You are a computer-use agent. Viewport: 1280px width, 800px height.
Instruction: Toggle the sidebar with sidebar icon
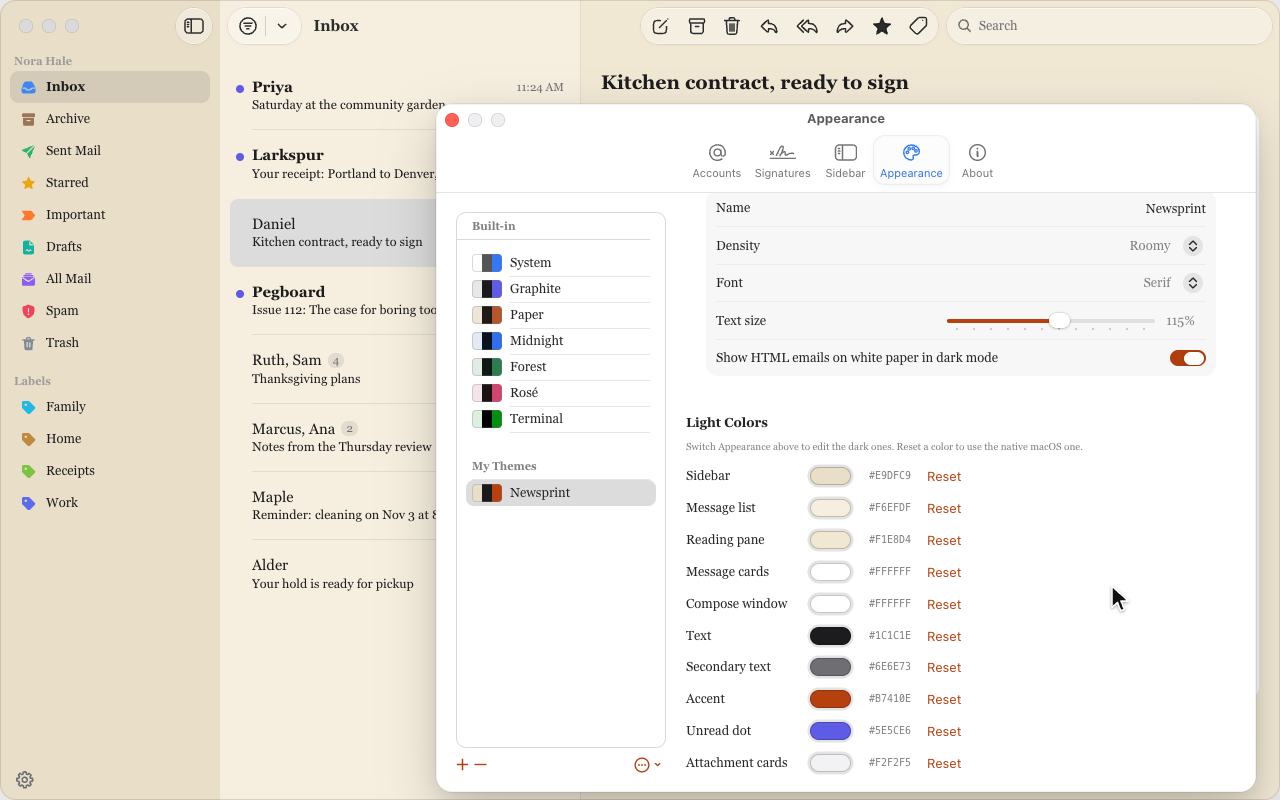(x=194, y=26)
